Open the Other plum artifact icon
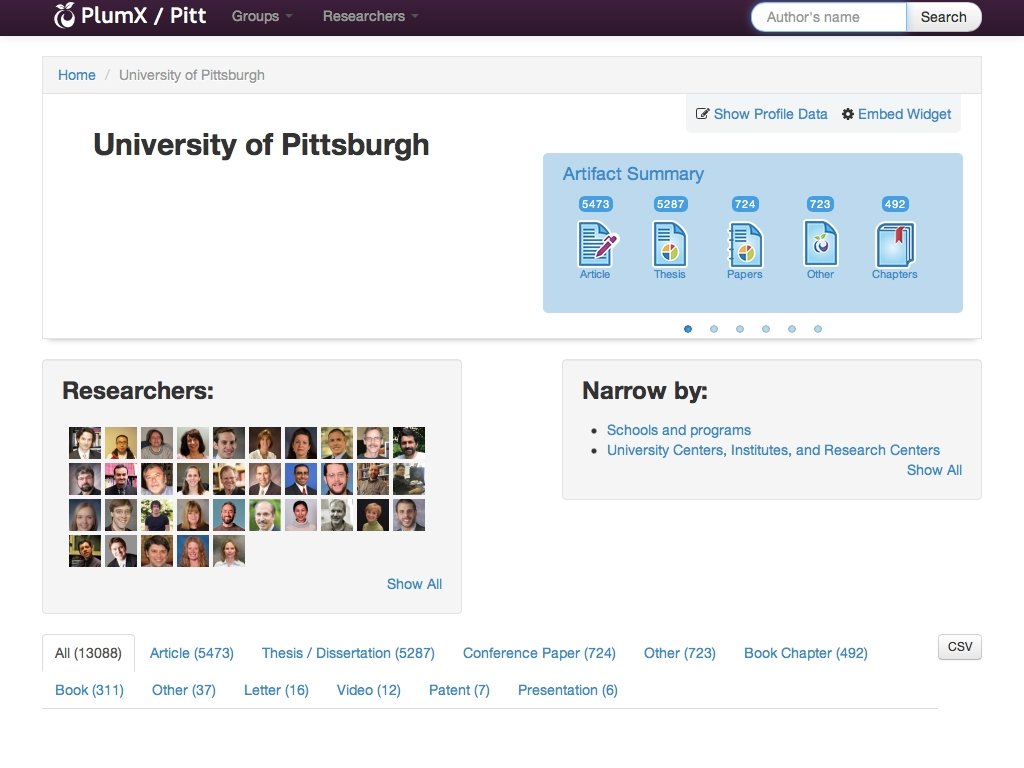1024x768 pixels. (x=820, y=244)
